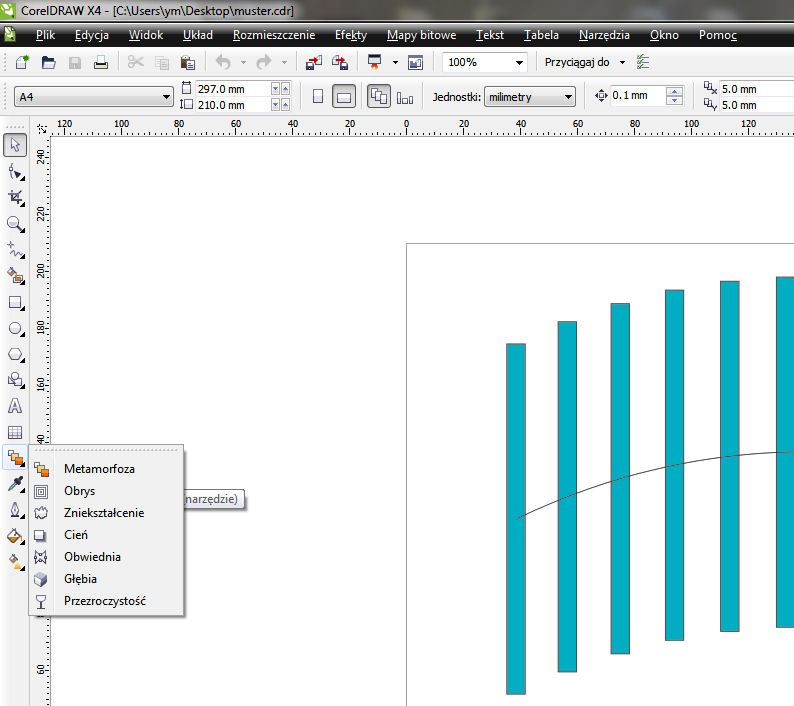Click the Przyciągaj do button
794x706 pixels.
point(585,62)
